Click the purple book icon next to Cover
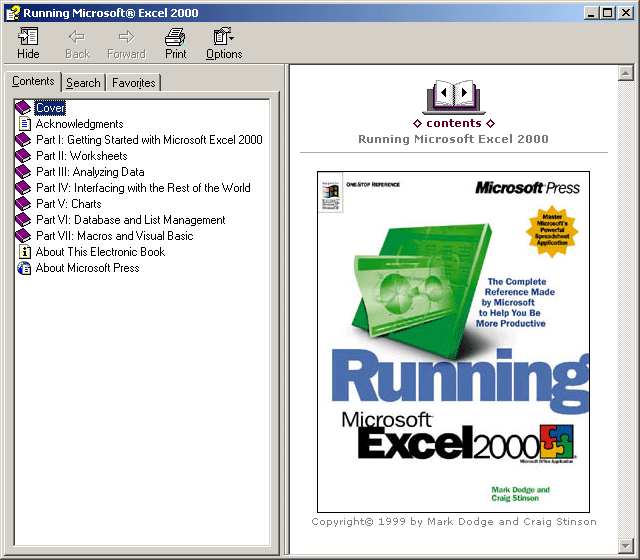This screenshot has width=640, height=560. pyautogui.click(x=23, y=108)
